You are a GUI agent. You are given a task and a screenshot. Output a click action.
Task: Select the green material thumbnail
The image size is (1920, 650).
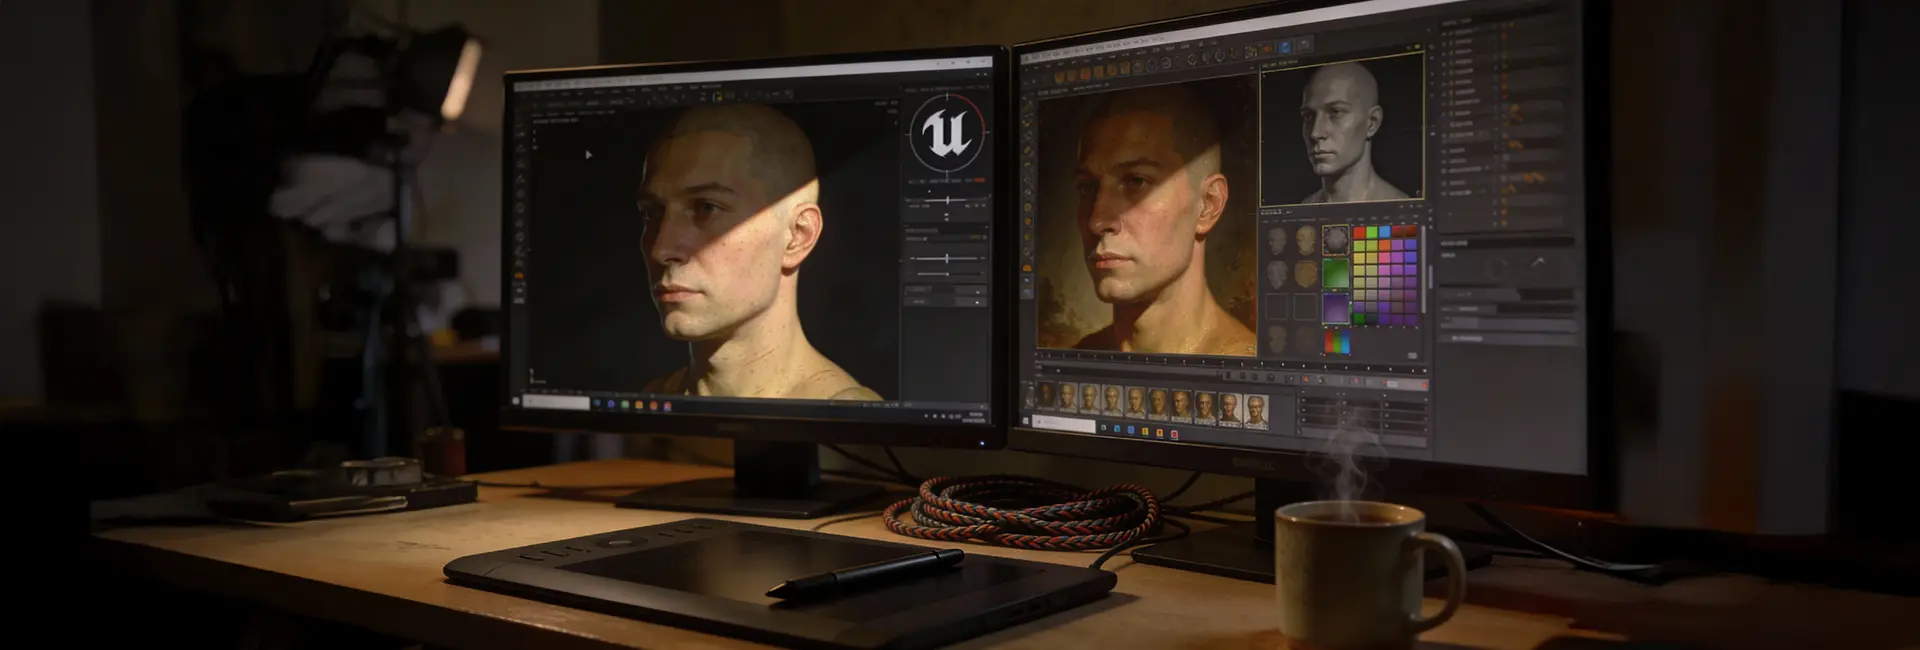(x=1335, y=274)
